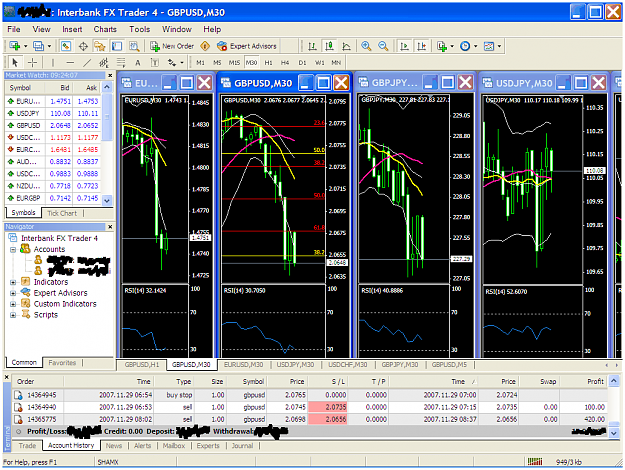The image size is (625, 470).
Task: Toggle the Market Watch panel icon
Action: coord(66,46)
